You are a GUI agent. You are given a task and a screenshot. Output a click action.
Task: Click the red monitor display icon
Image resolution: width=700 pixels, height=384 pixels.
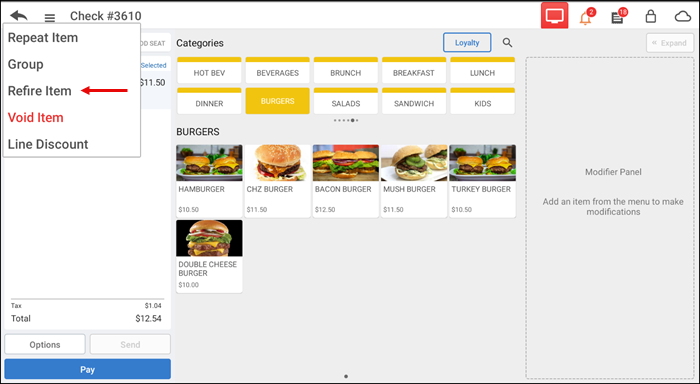[554, 16]
